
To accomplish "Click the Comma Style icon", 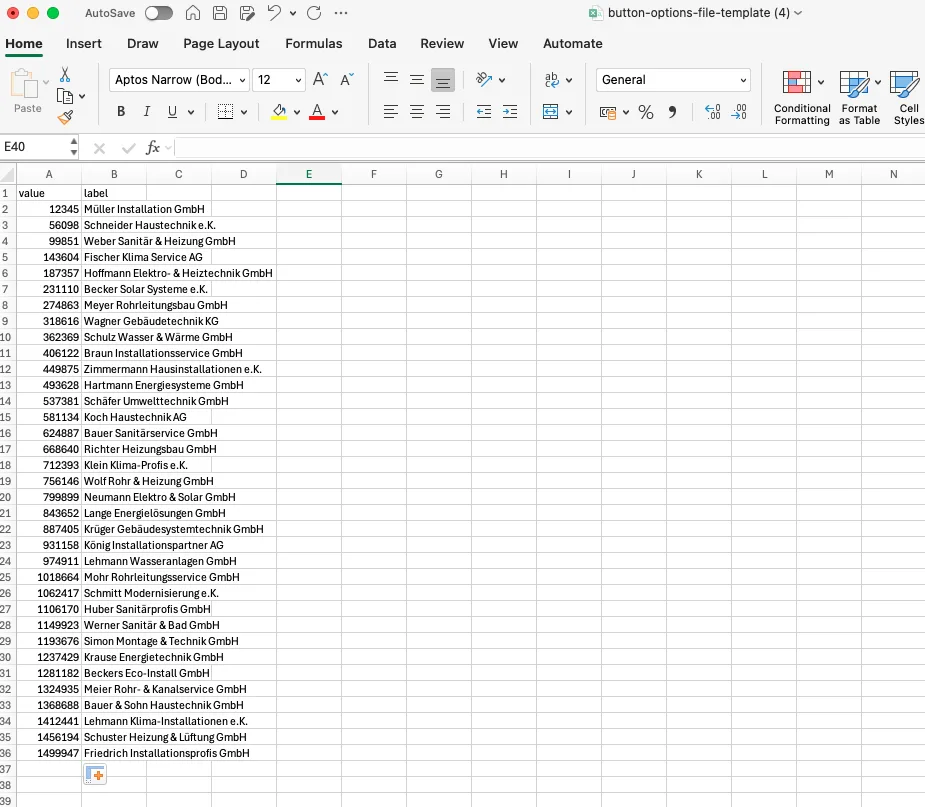I will click(x=673, y=112).
